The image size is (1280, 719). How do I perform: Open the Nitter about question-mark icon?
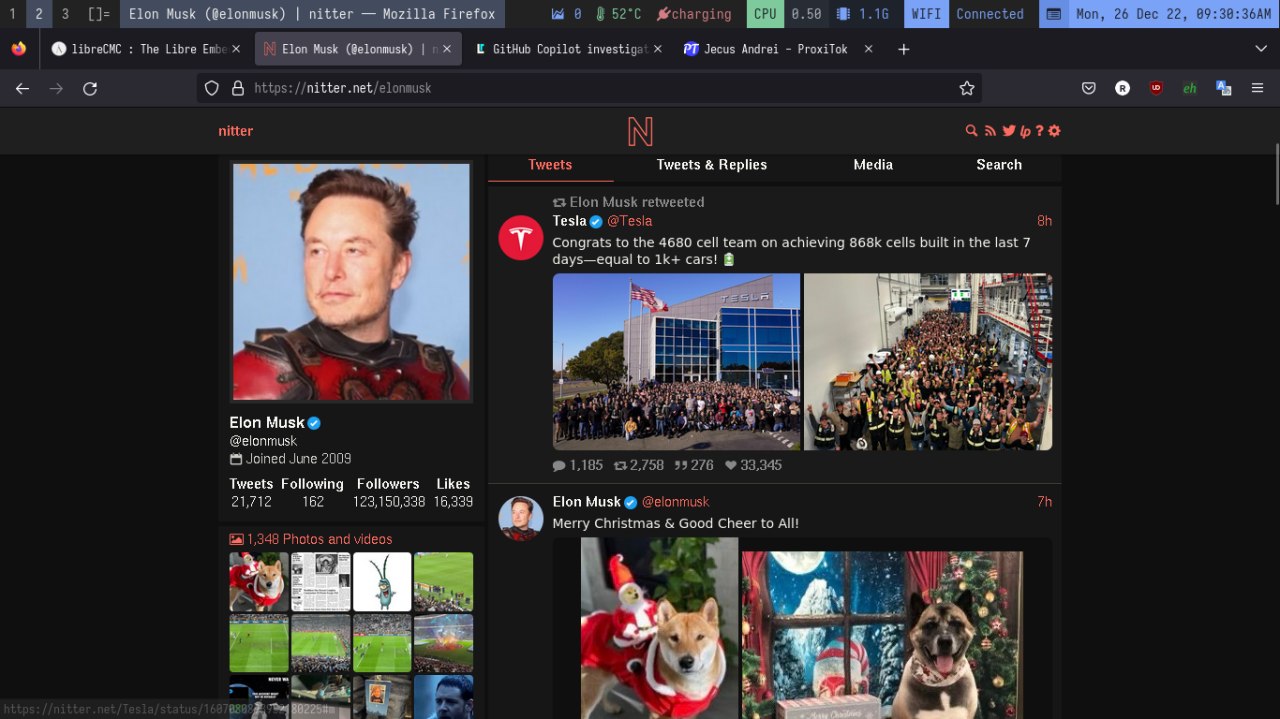click(1039, 131)
